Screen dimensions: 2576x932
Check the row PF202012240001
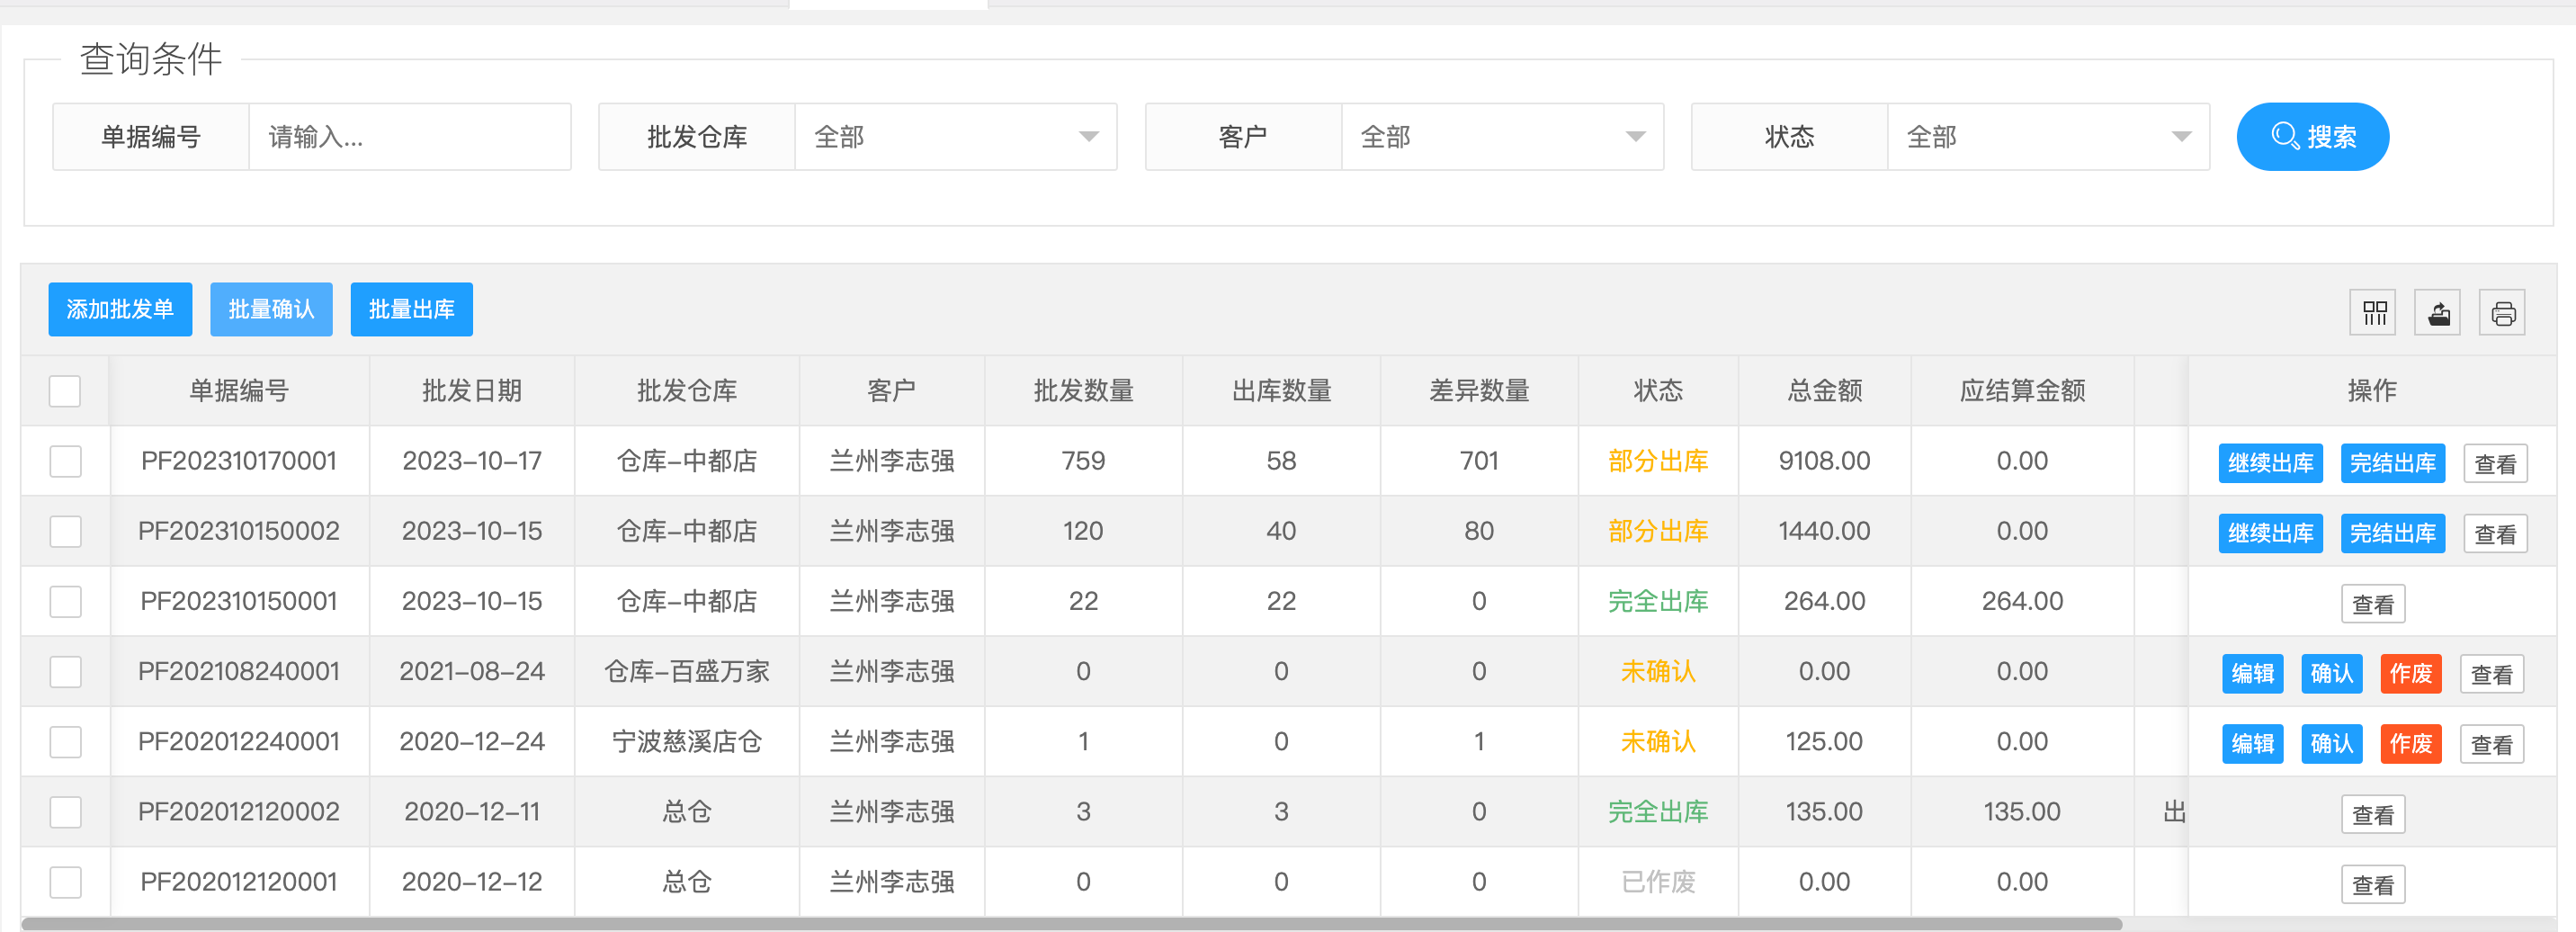pyautogui.click(x=65, y=741)
